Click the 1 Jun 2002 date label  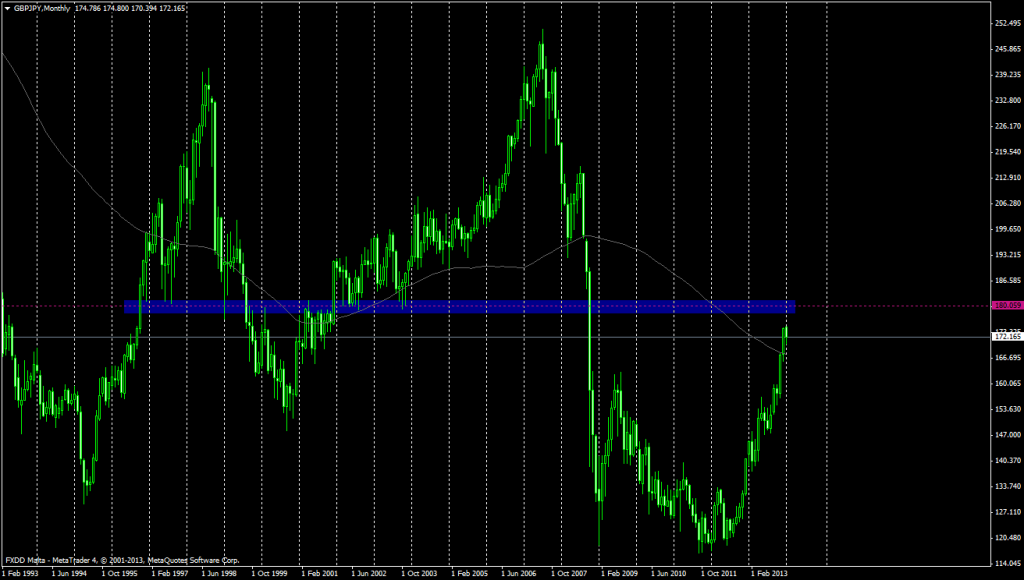pos(369,574)
